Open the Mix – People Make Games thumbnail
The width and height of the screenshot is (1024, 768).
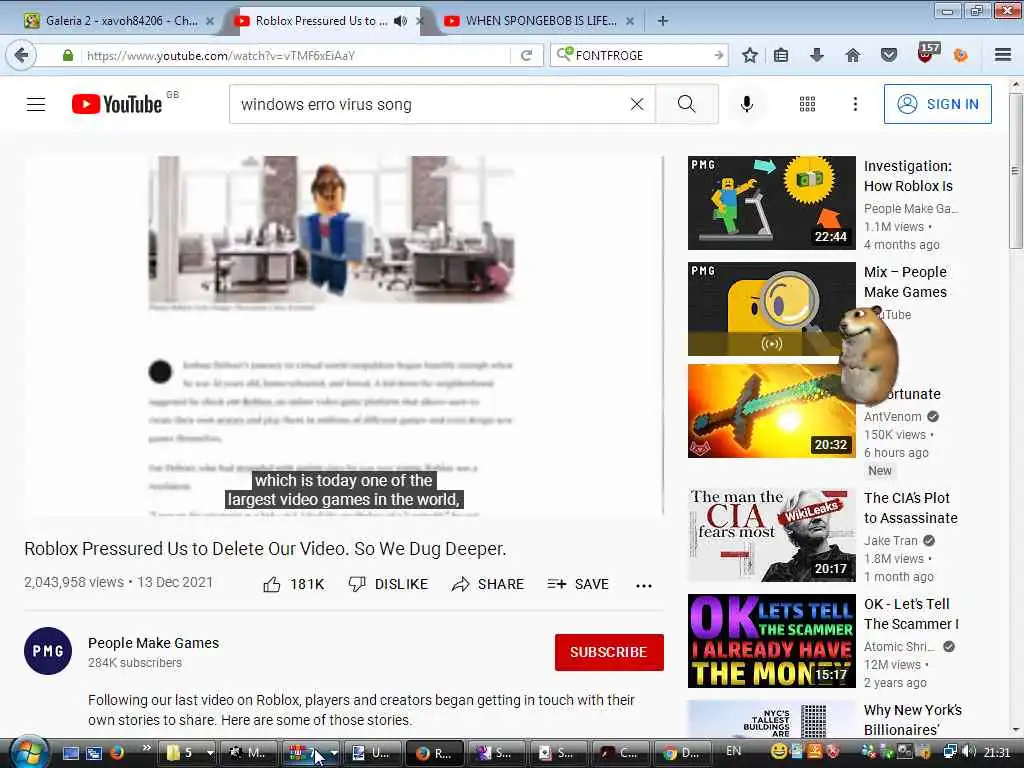771,309
